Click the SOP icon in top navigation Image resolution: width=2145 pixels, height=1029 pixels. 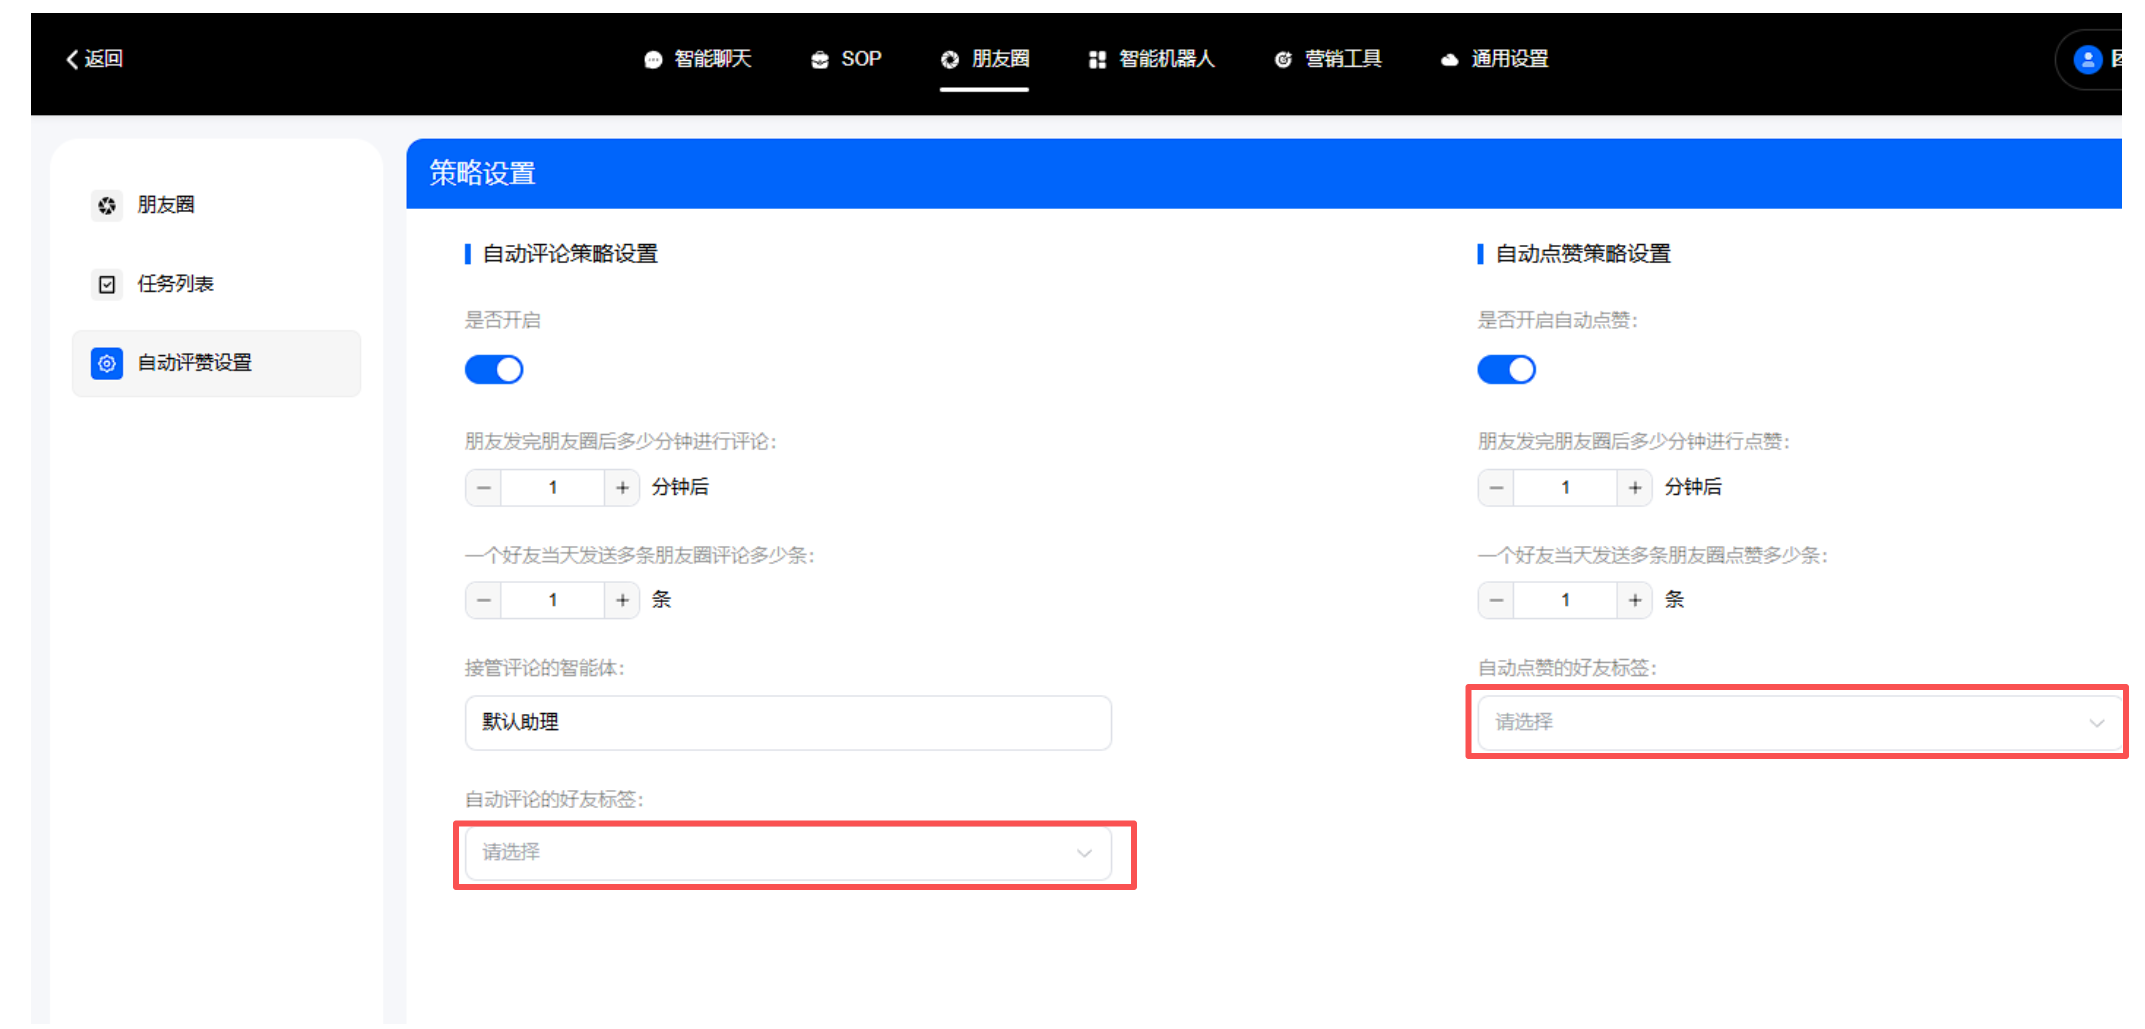click(820, 60)
